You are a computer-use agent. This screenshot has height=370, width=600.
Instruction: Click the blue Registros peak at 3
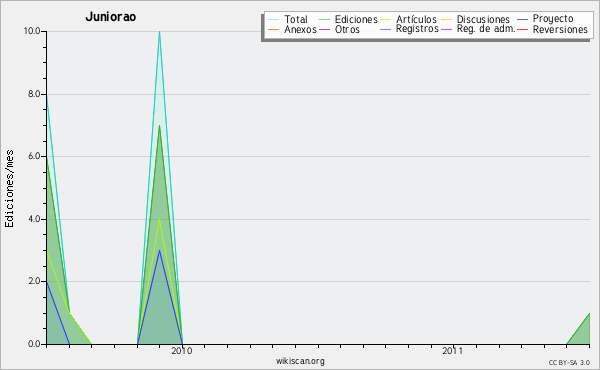(x=160, y=251)
